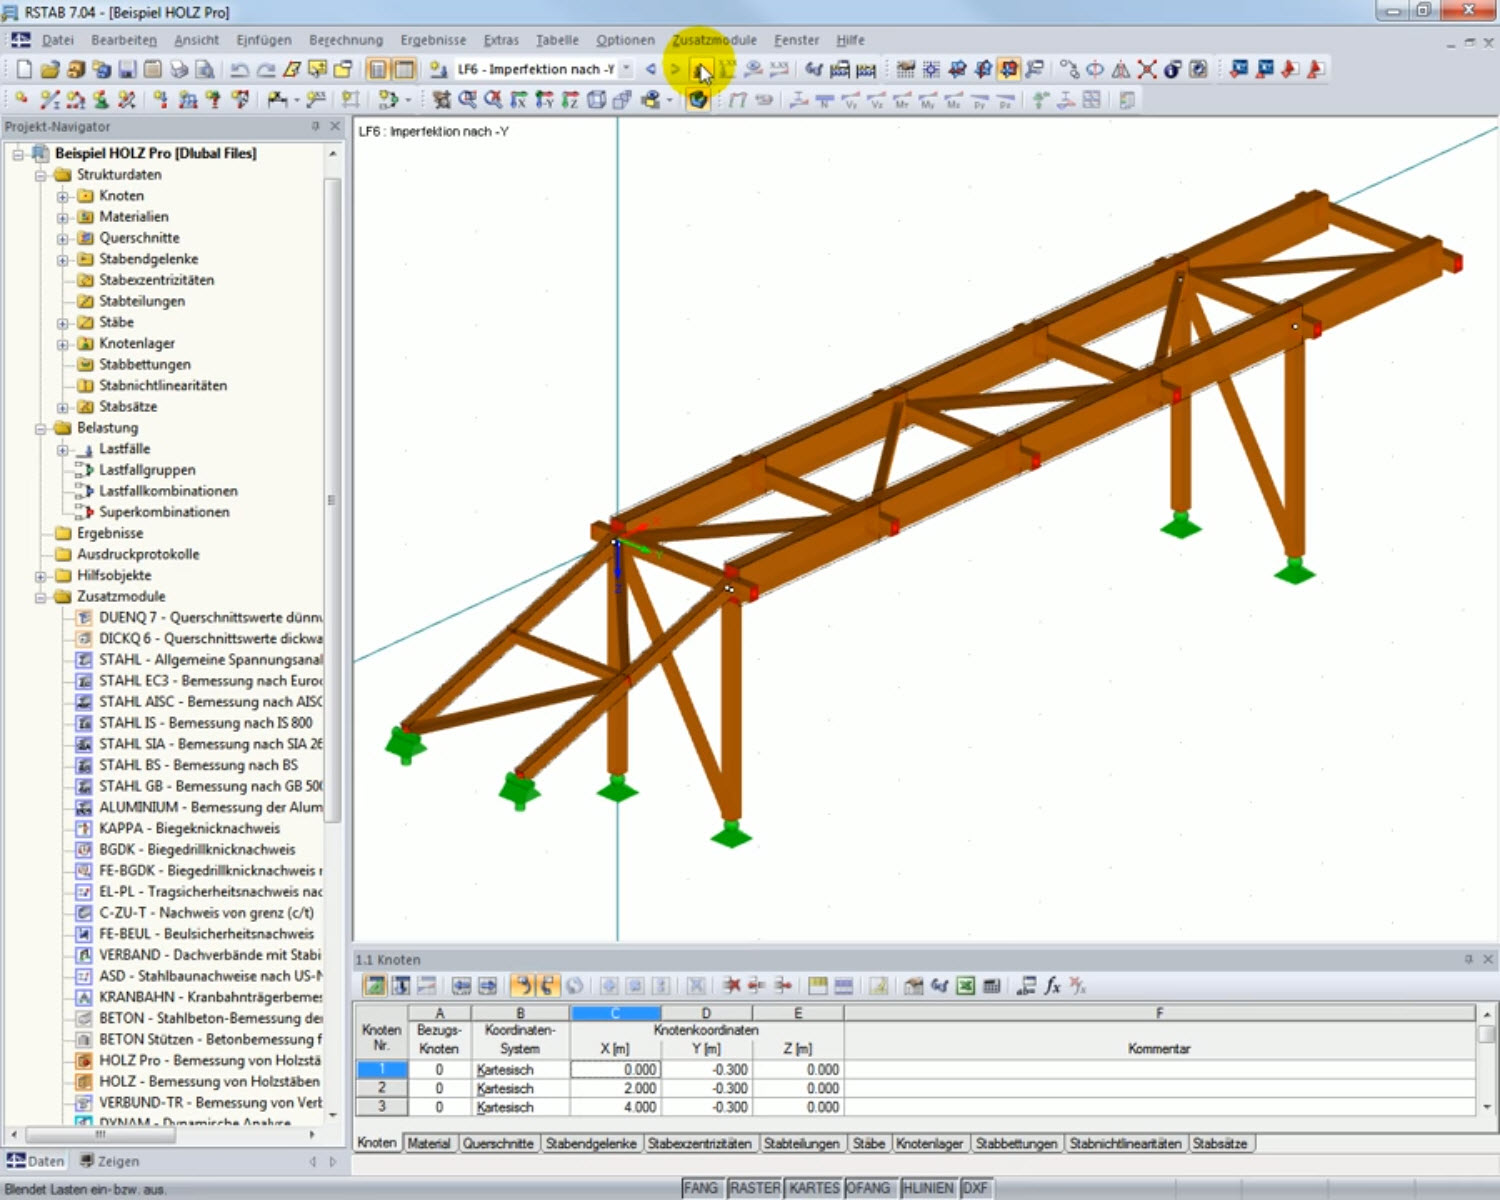Viewport: 1500px width, 1200px height.
Task: Select STAHL EC3 module in navigator
Action: (x=198, y=681)
